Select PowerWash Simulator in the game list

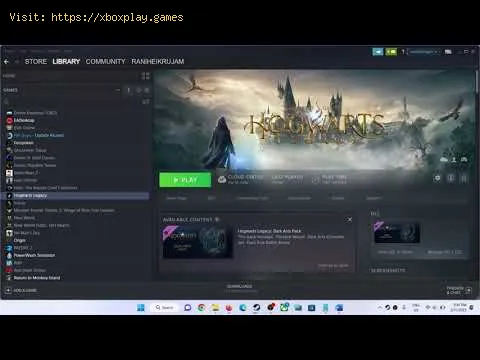click(34, 255)
